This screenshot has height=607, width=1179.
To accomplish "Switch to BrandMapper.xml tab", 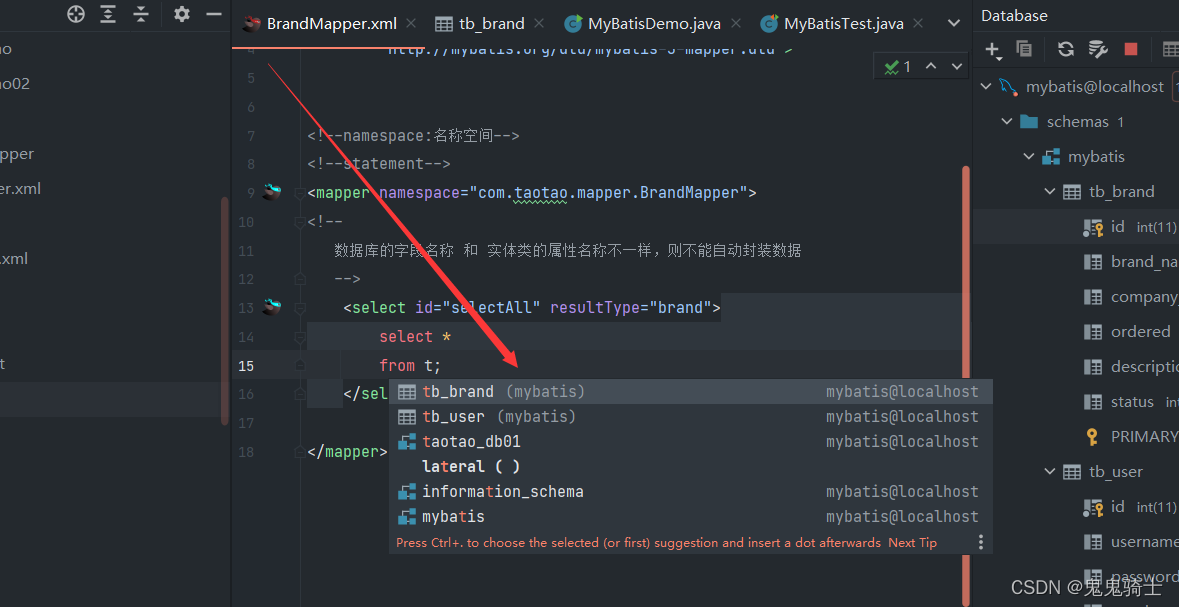I will point(331,23).
